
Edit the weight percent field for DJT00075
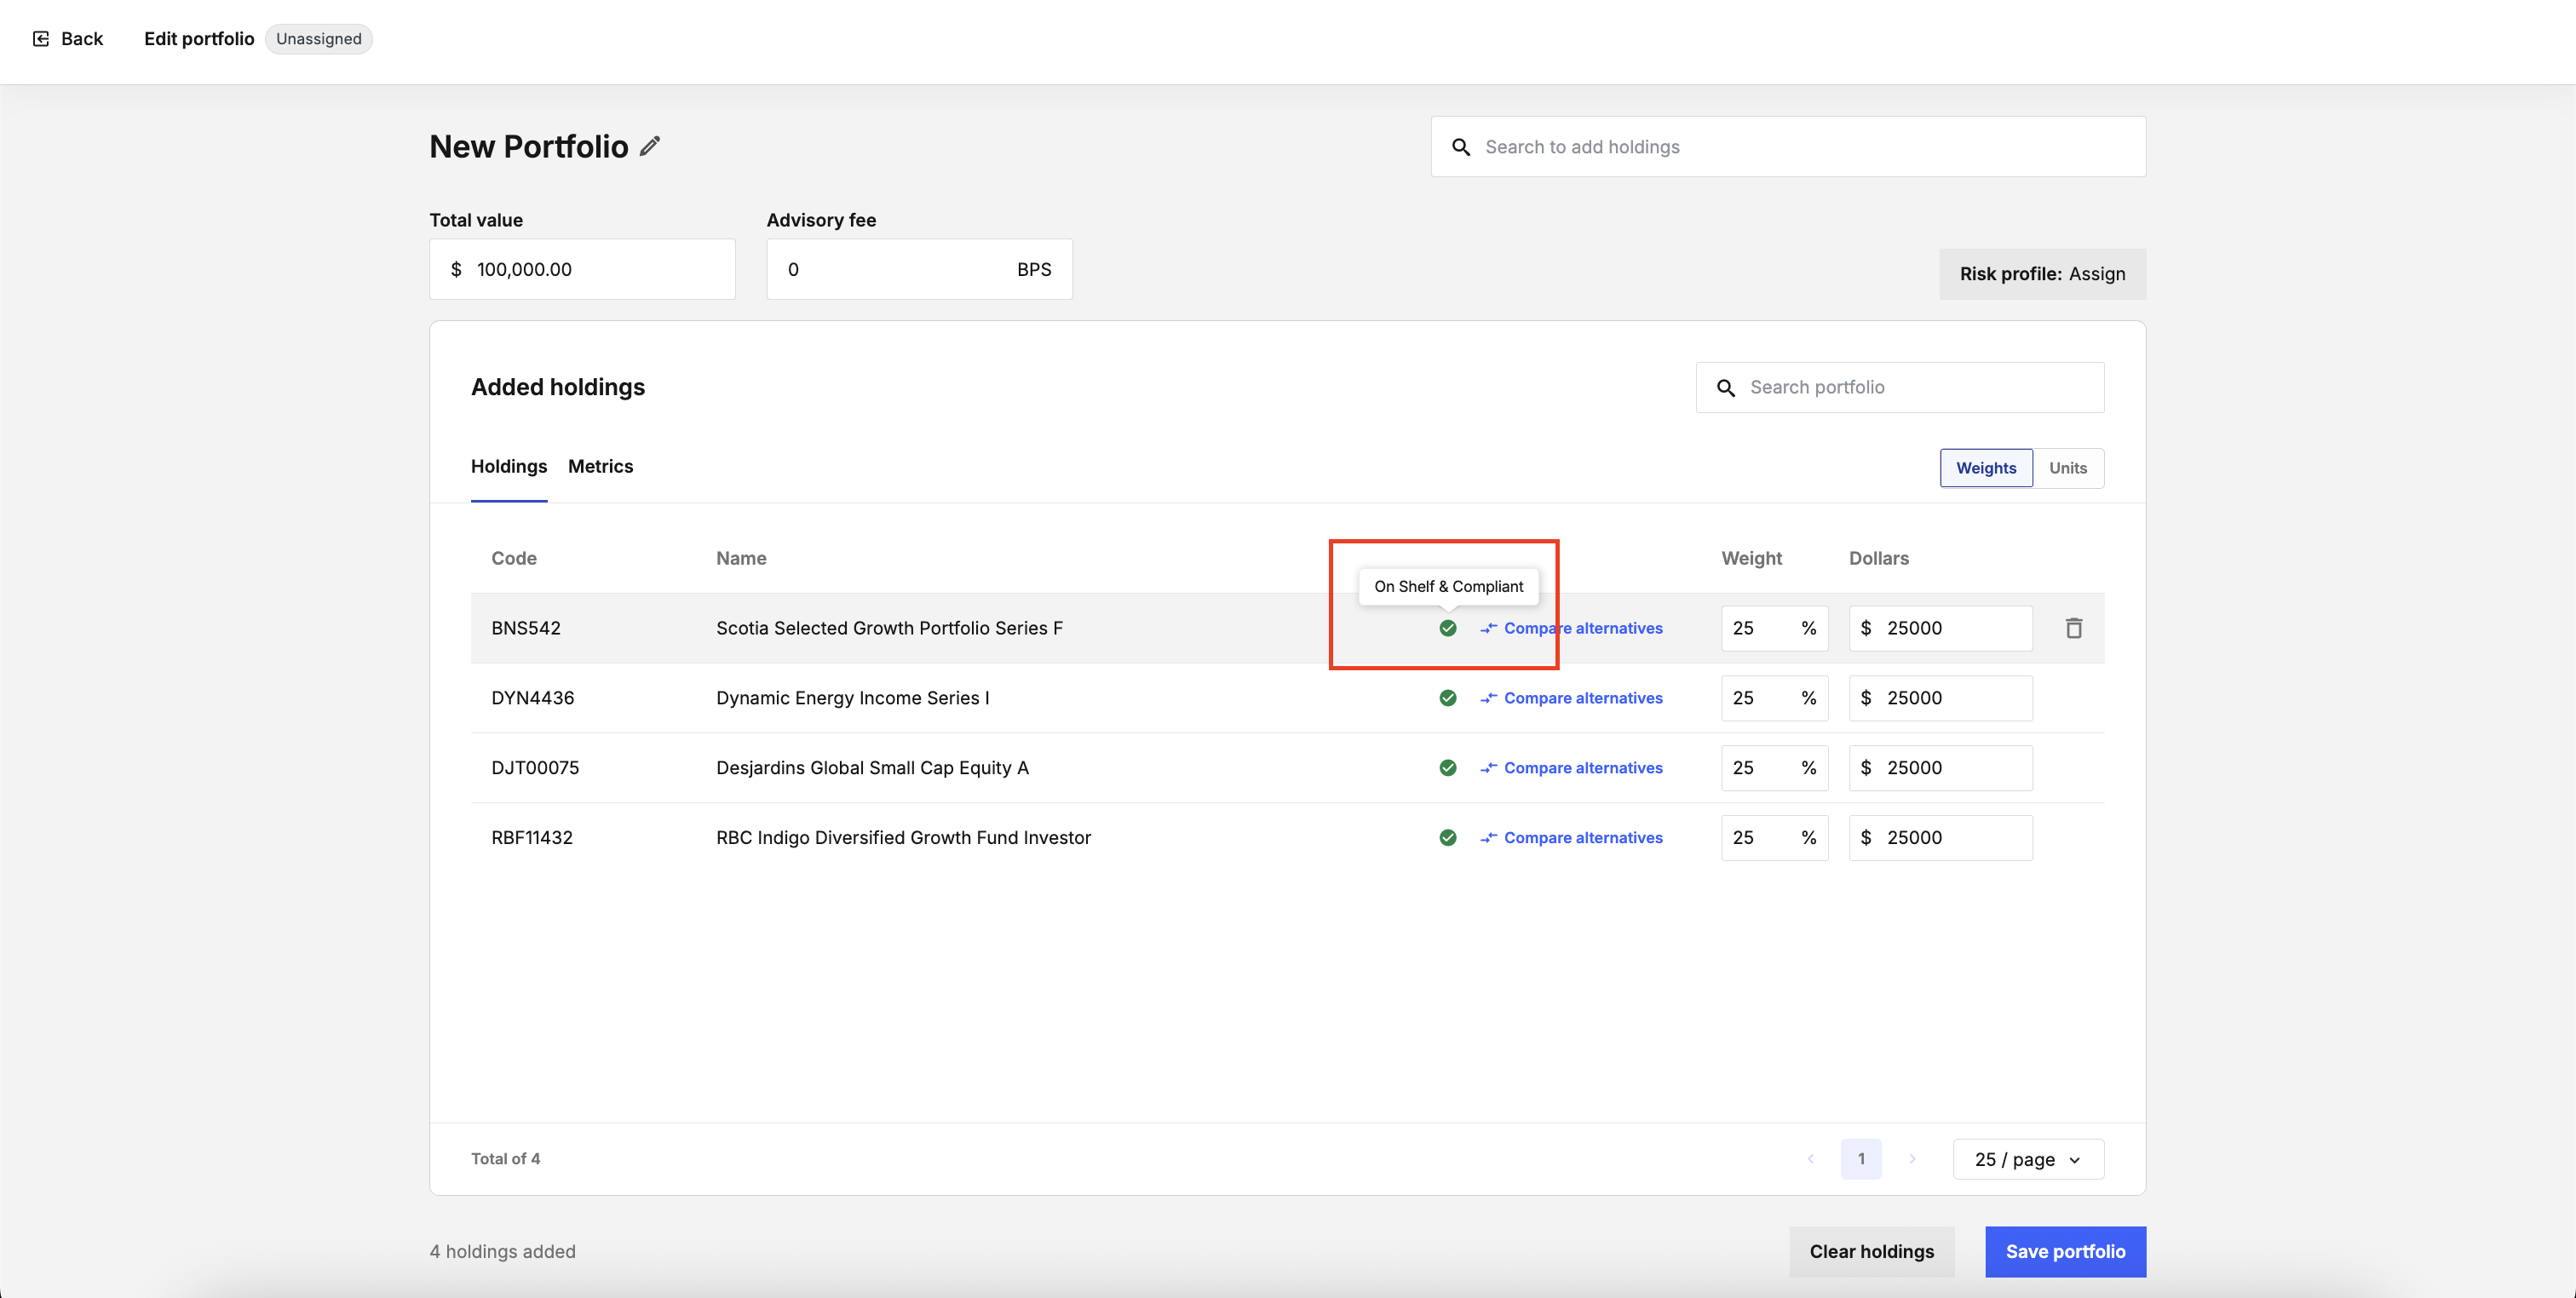[1775, 768]
